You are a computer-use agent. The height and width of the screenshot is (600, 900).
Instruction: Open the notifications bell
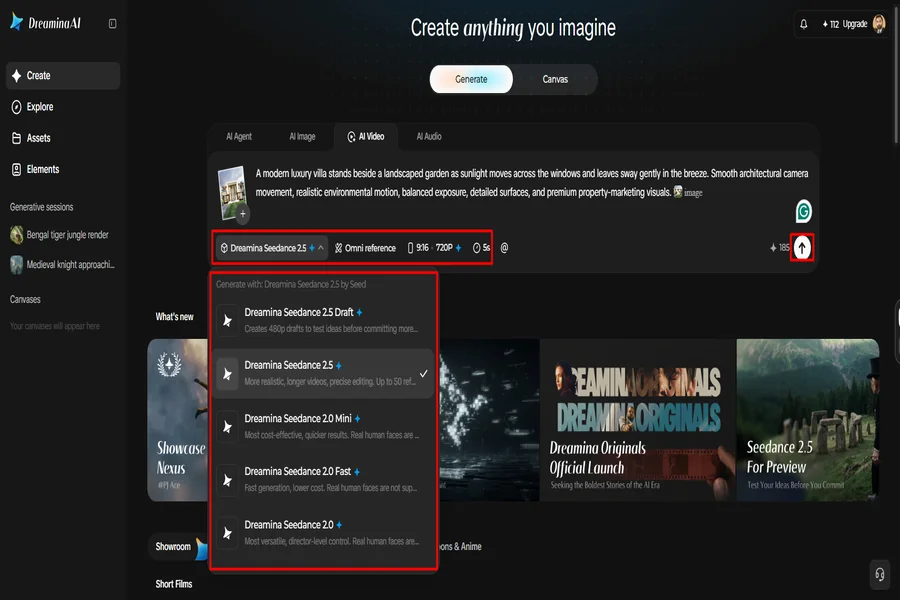click(x=804, y=24)
